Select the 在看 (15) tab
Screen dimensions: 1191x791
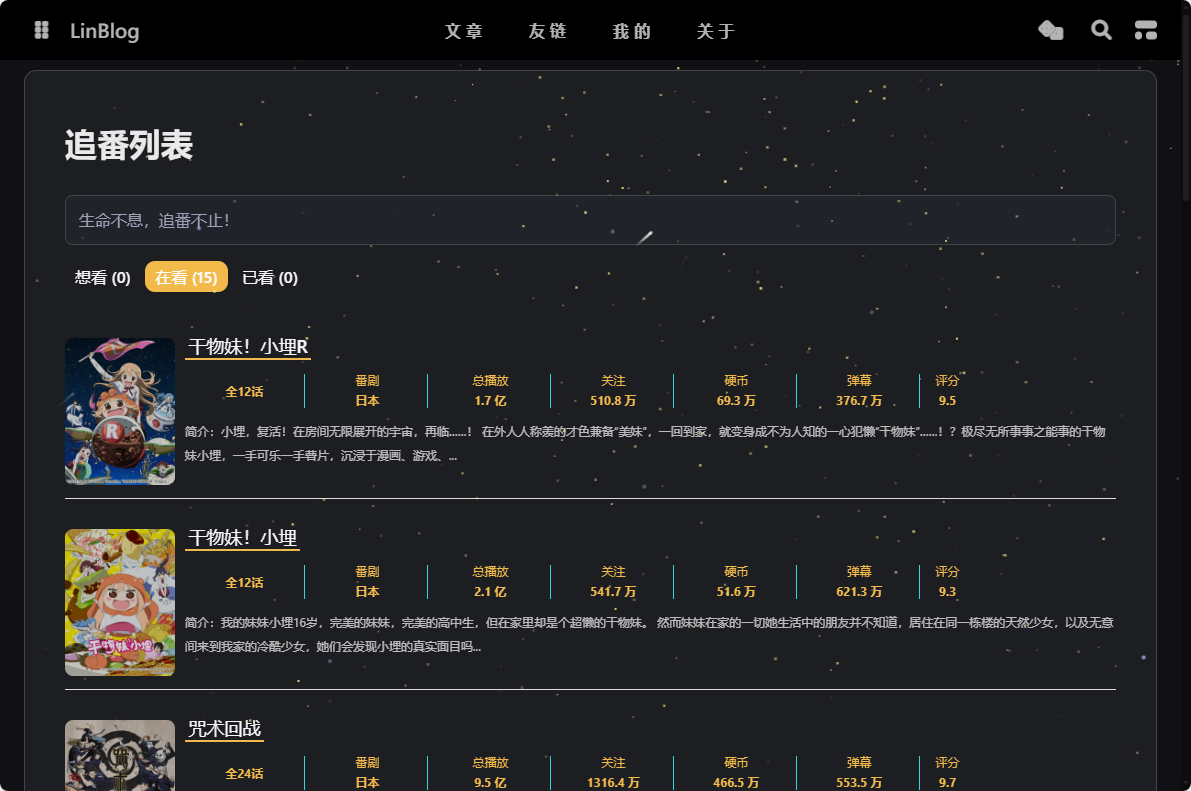[x=186, y=277]
